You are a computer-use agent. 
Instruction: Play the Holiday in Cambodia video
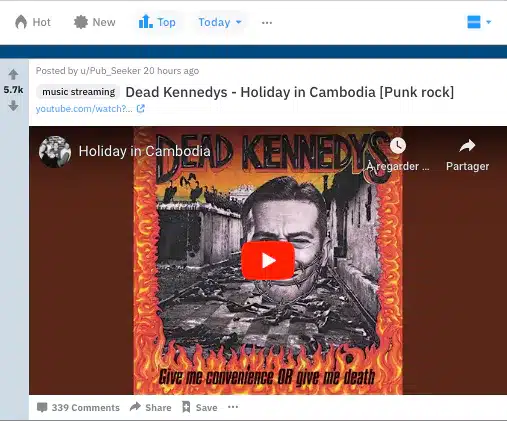pos(268,261)
